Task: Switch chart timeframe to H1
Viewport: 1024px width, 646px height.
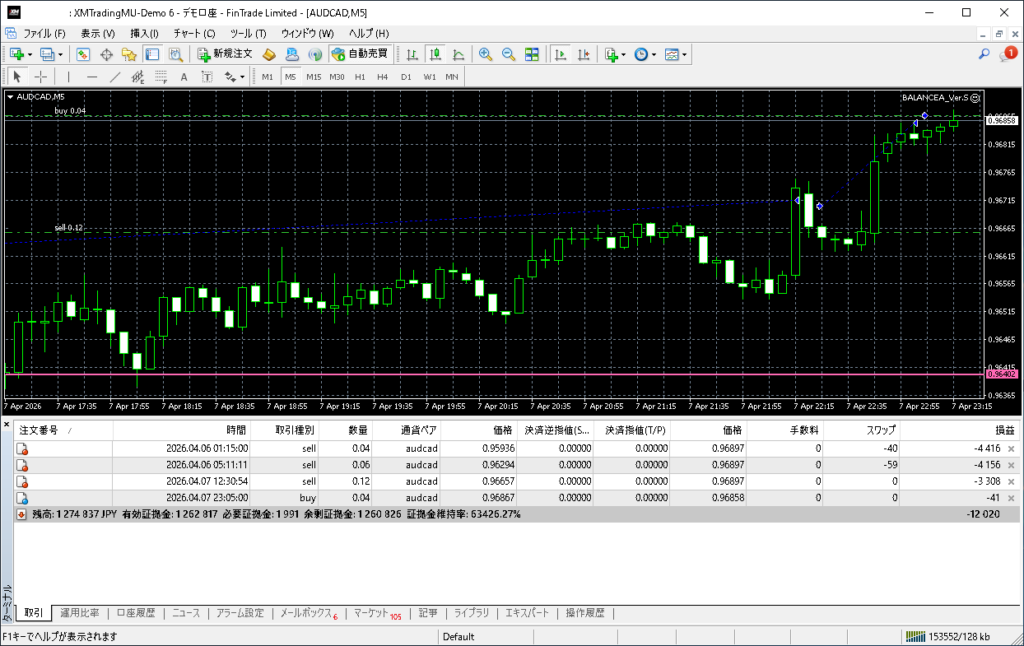Action: click(360, 77)
